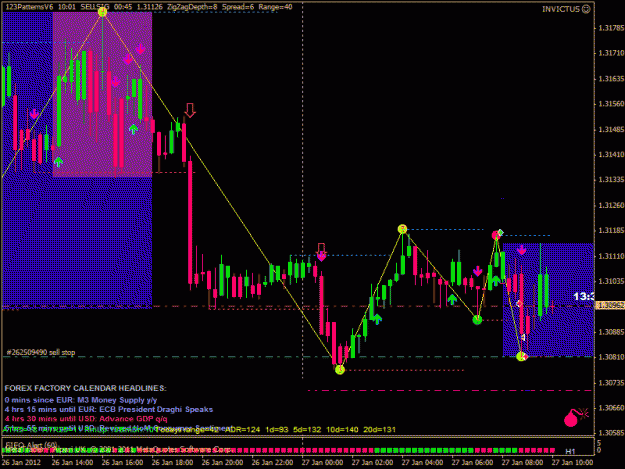This screenshot has height=469, width=625.
Task: Click the magenta down arrow before the 27 Jan 07:00 low
Action: (x=478, y=271)
